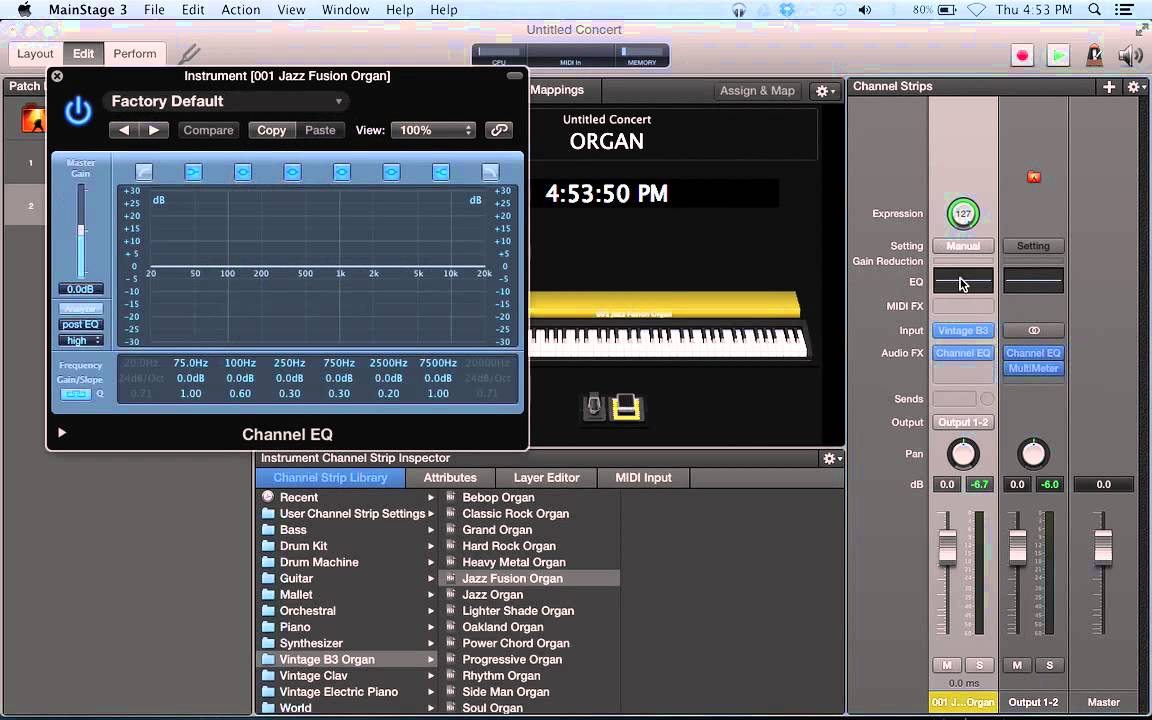Click the Q-couple icon in EQ
This screenshot has width=1152, height=720.
(x=75, y=394)
